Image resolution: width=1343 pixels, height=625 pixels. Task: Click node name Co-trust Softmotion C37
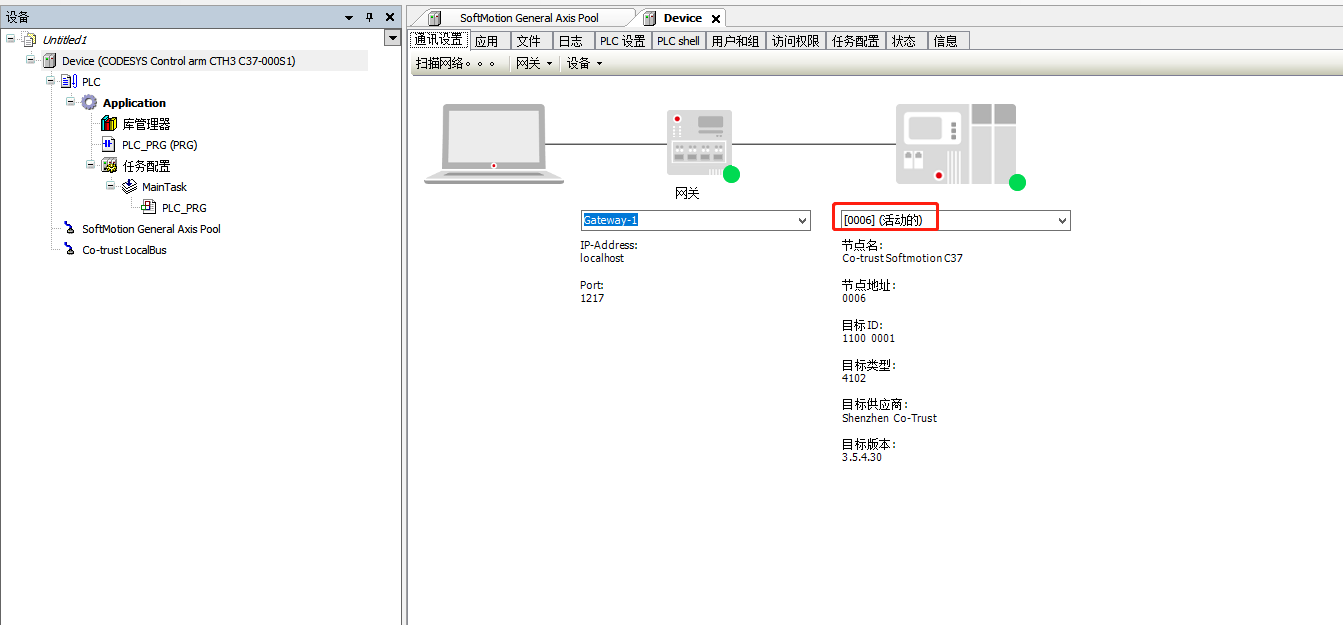click(902, 258)
